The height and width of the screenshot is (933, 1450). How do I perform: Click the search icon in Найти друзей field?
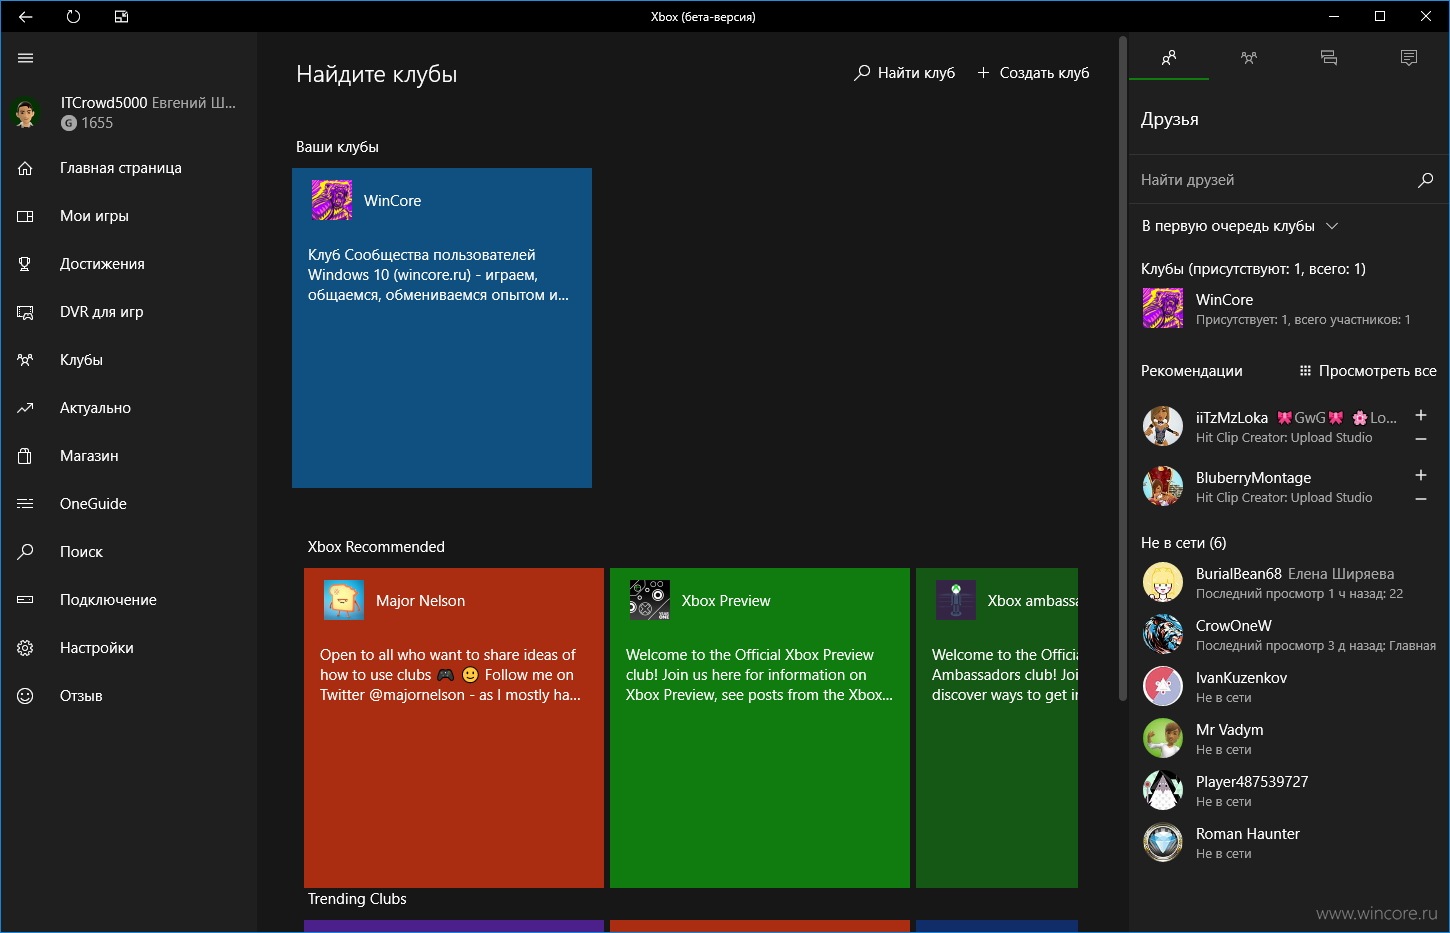click(x=1425, y=180)
